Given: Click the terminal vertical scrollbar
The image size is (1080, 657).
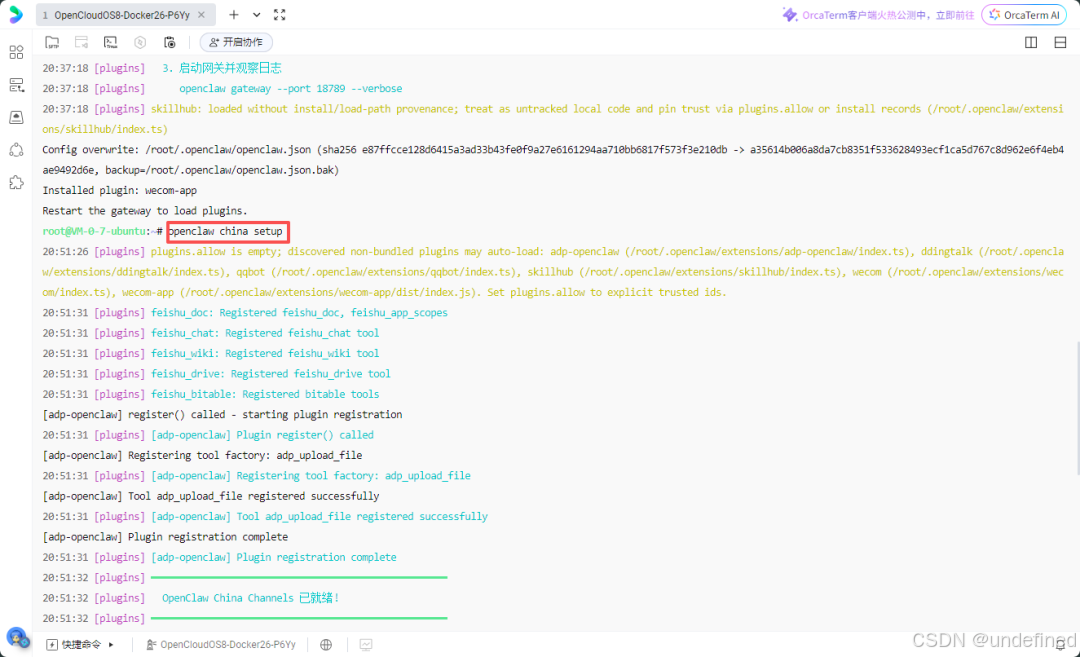Looking at the screenshot, I should [x=1077, y=406].
